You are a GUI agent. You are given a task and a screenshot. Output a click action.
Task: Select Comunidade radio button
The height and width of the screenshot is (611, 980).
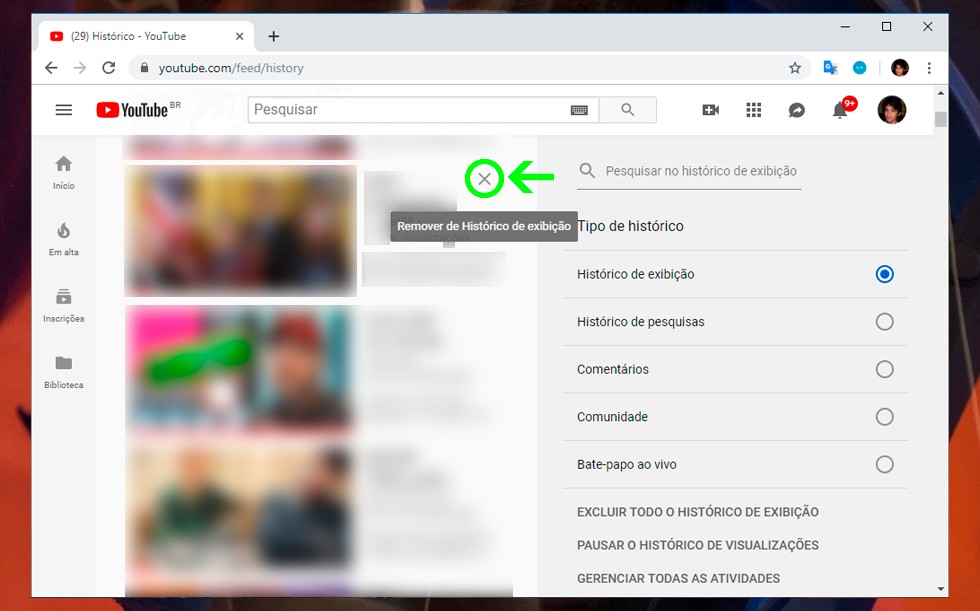coord(884,417)
